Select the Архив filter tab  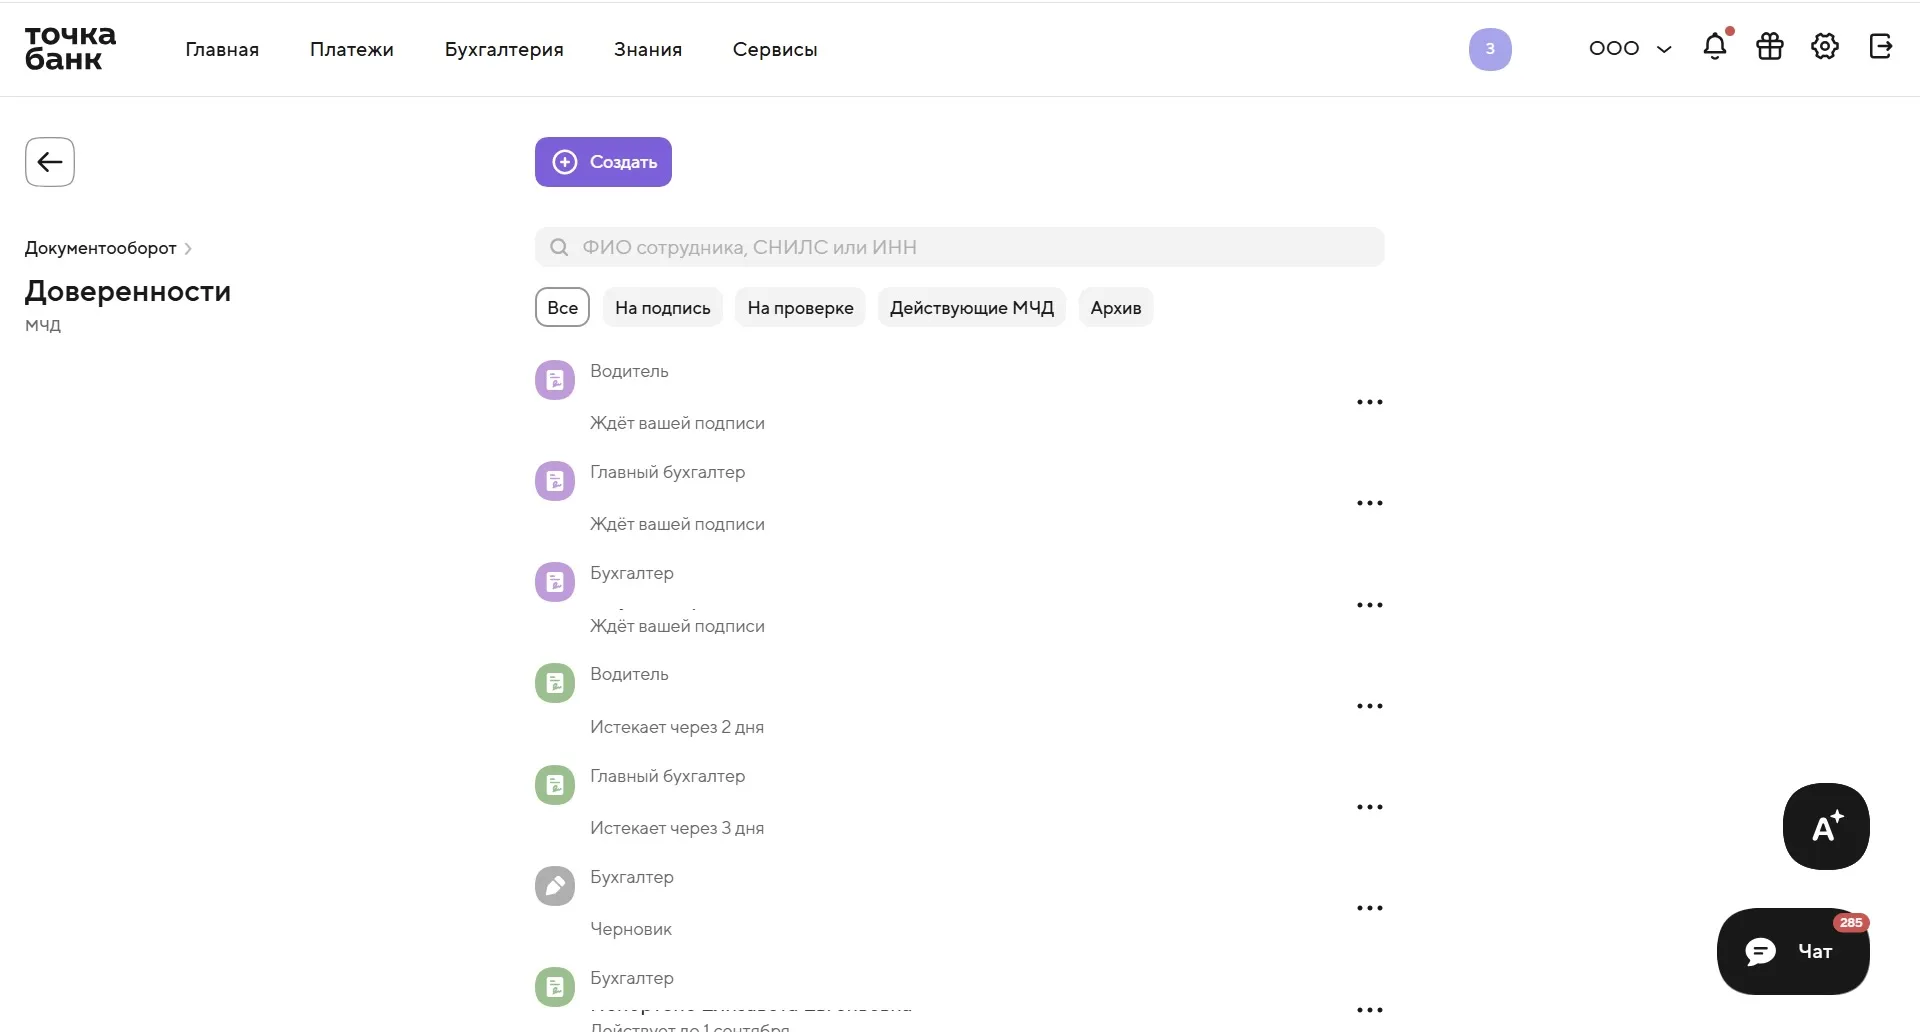pos(1116,307)
